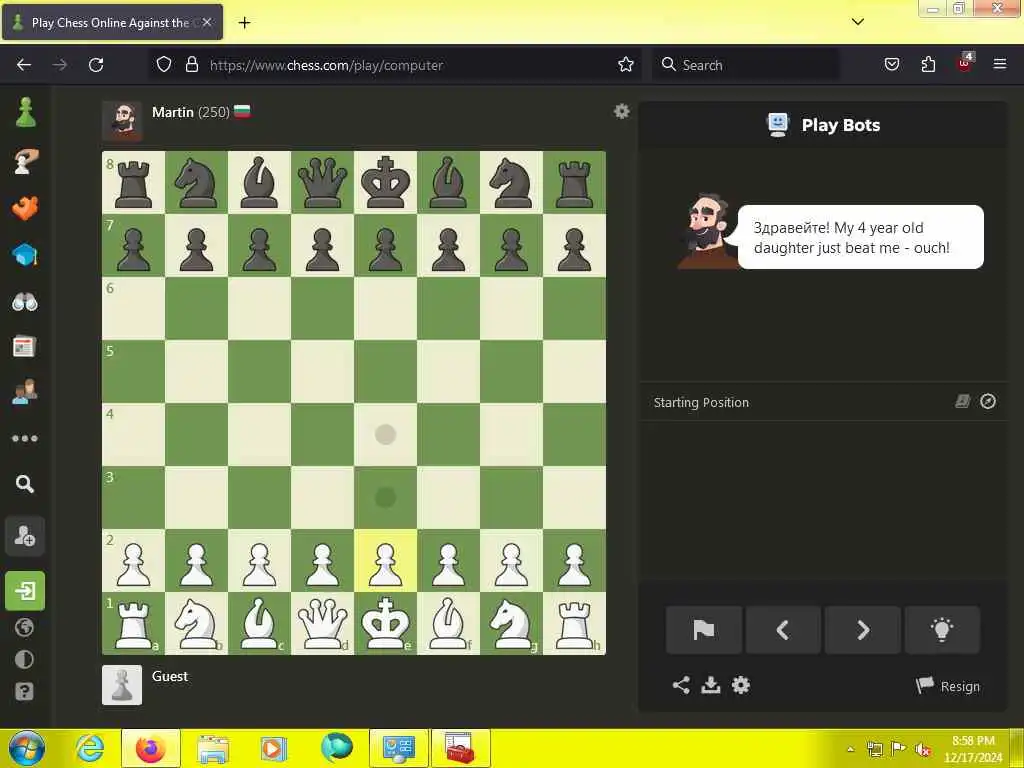Click the browser Search field

(x=746, y=65)
